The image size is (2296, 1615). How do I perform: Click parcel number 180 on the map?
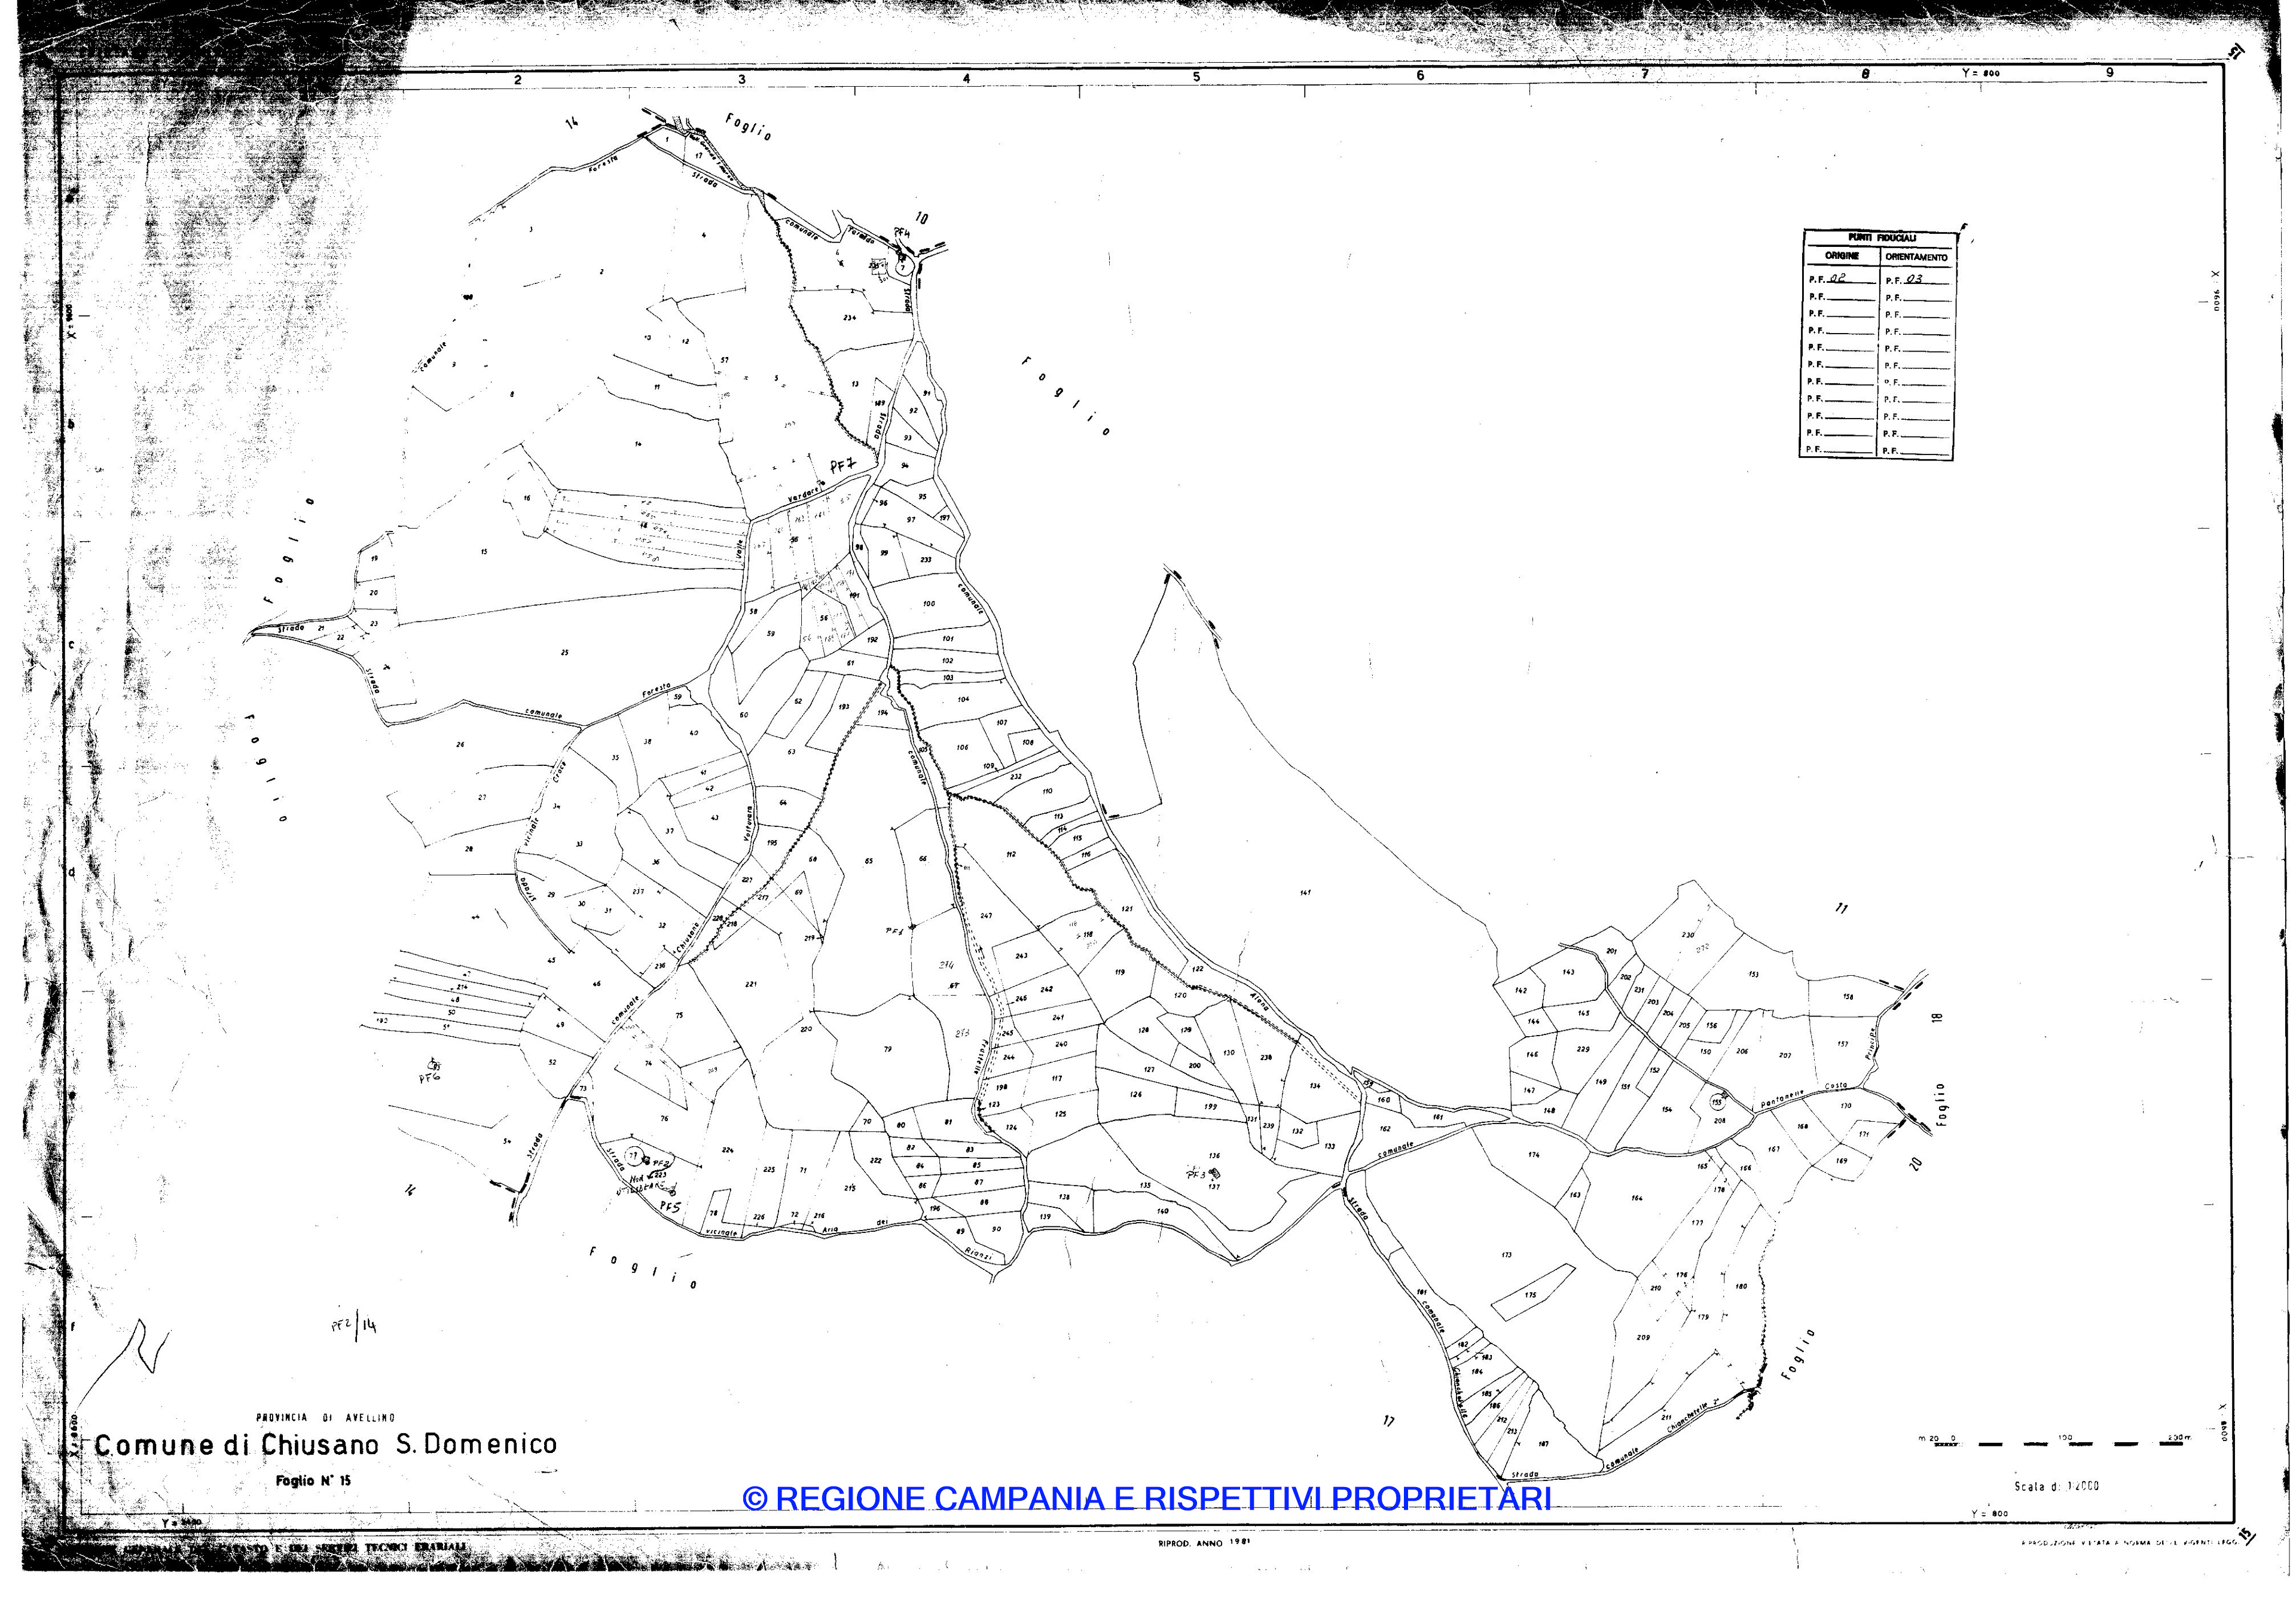[x=1741, y=1286]
